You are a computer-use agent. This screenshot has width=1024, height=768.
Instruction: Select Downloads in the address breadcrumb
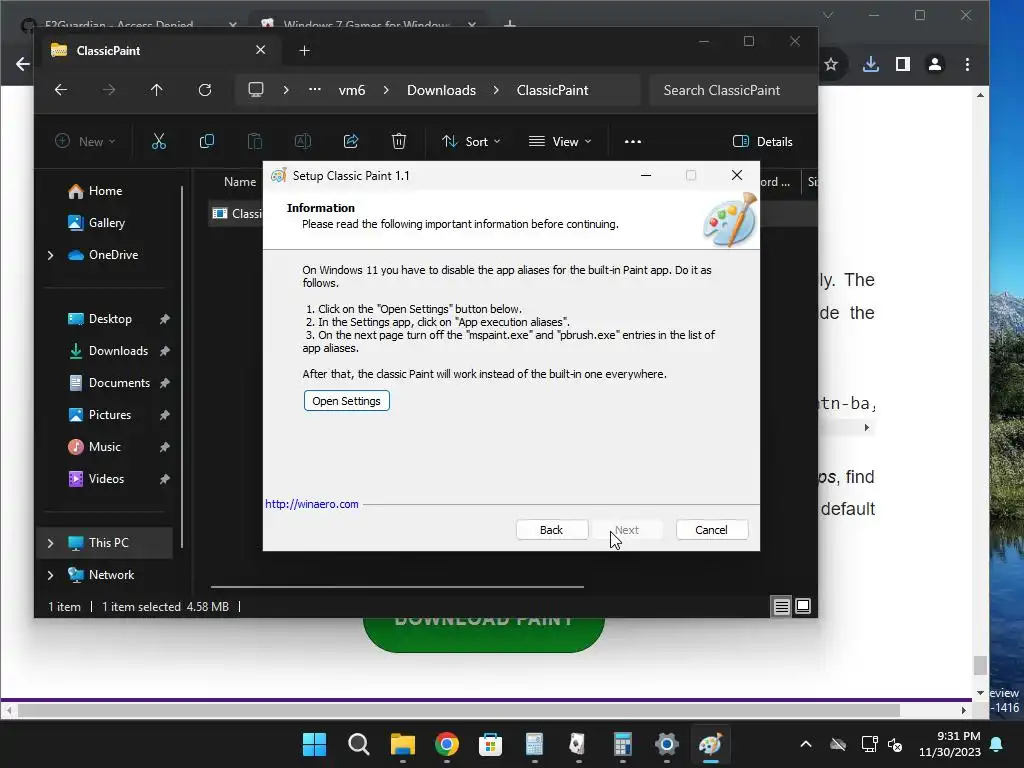pos(441,90)
